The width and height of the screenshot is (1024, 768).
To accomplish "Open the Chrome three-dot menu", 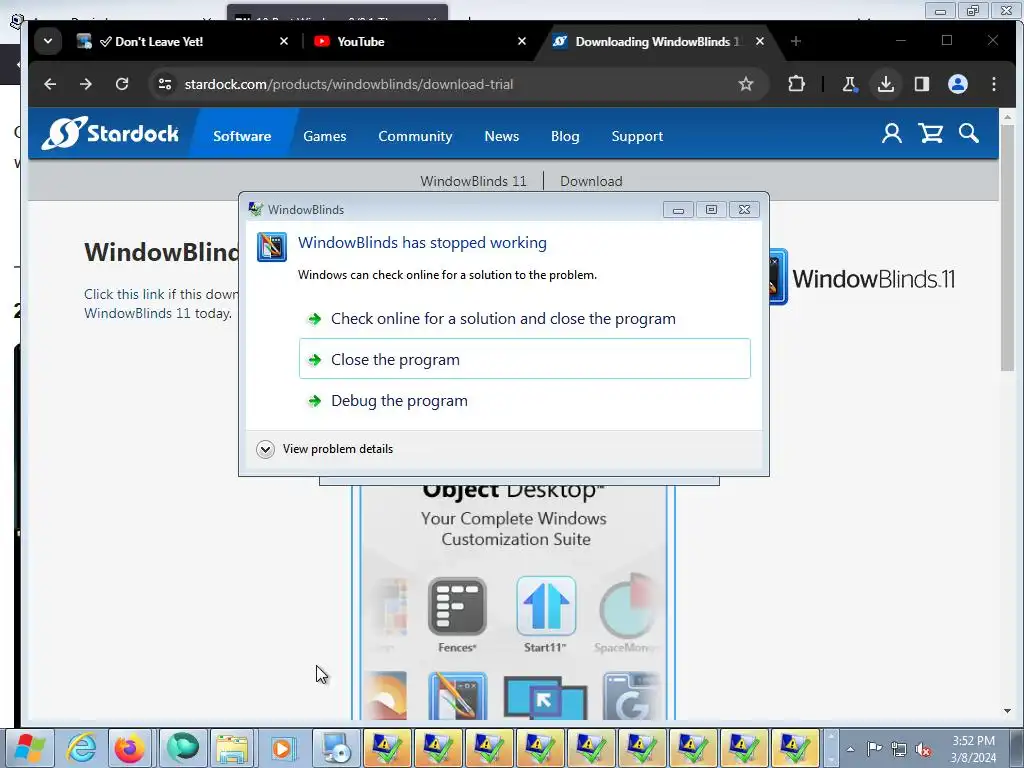I will (994, 84).
